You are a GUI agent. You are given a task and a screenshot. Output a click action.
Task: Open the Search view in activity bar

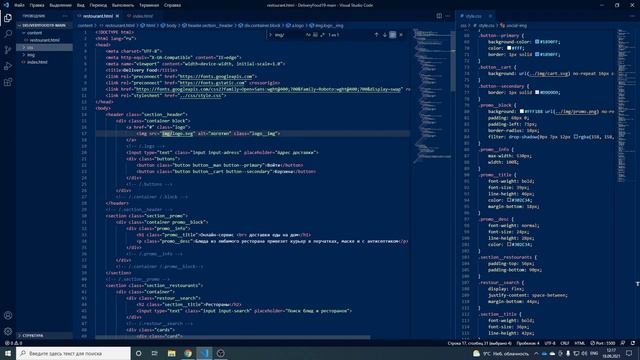pos(8,34)
